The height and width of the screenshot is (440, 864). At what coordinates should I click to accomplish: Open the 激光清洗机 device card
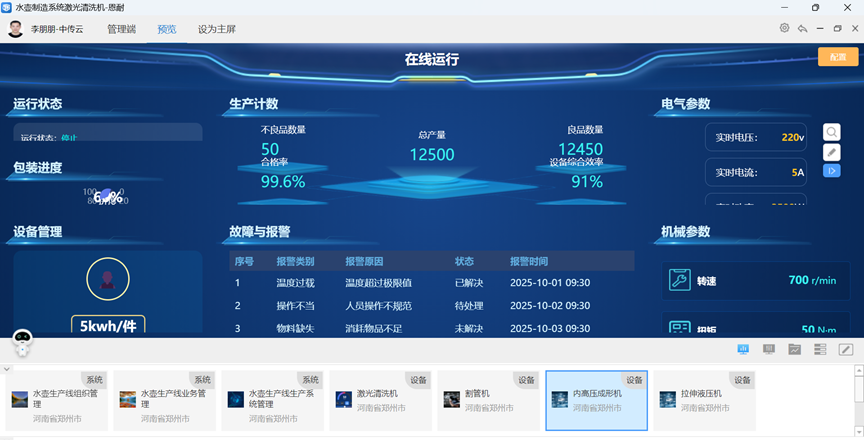point(381,400)
